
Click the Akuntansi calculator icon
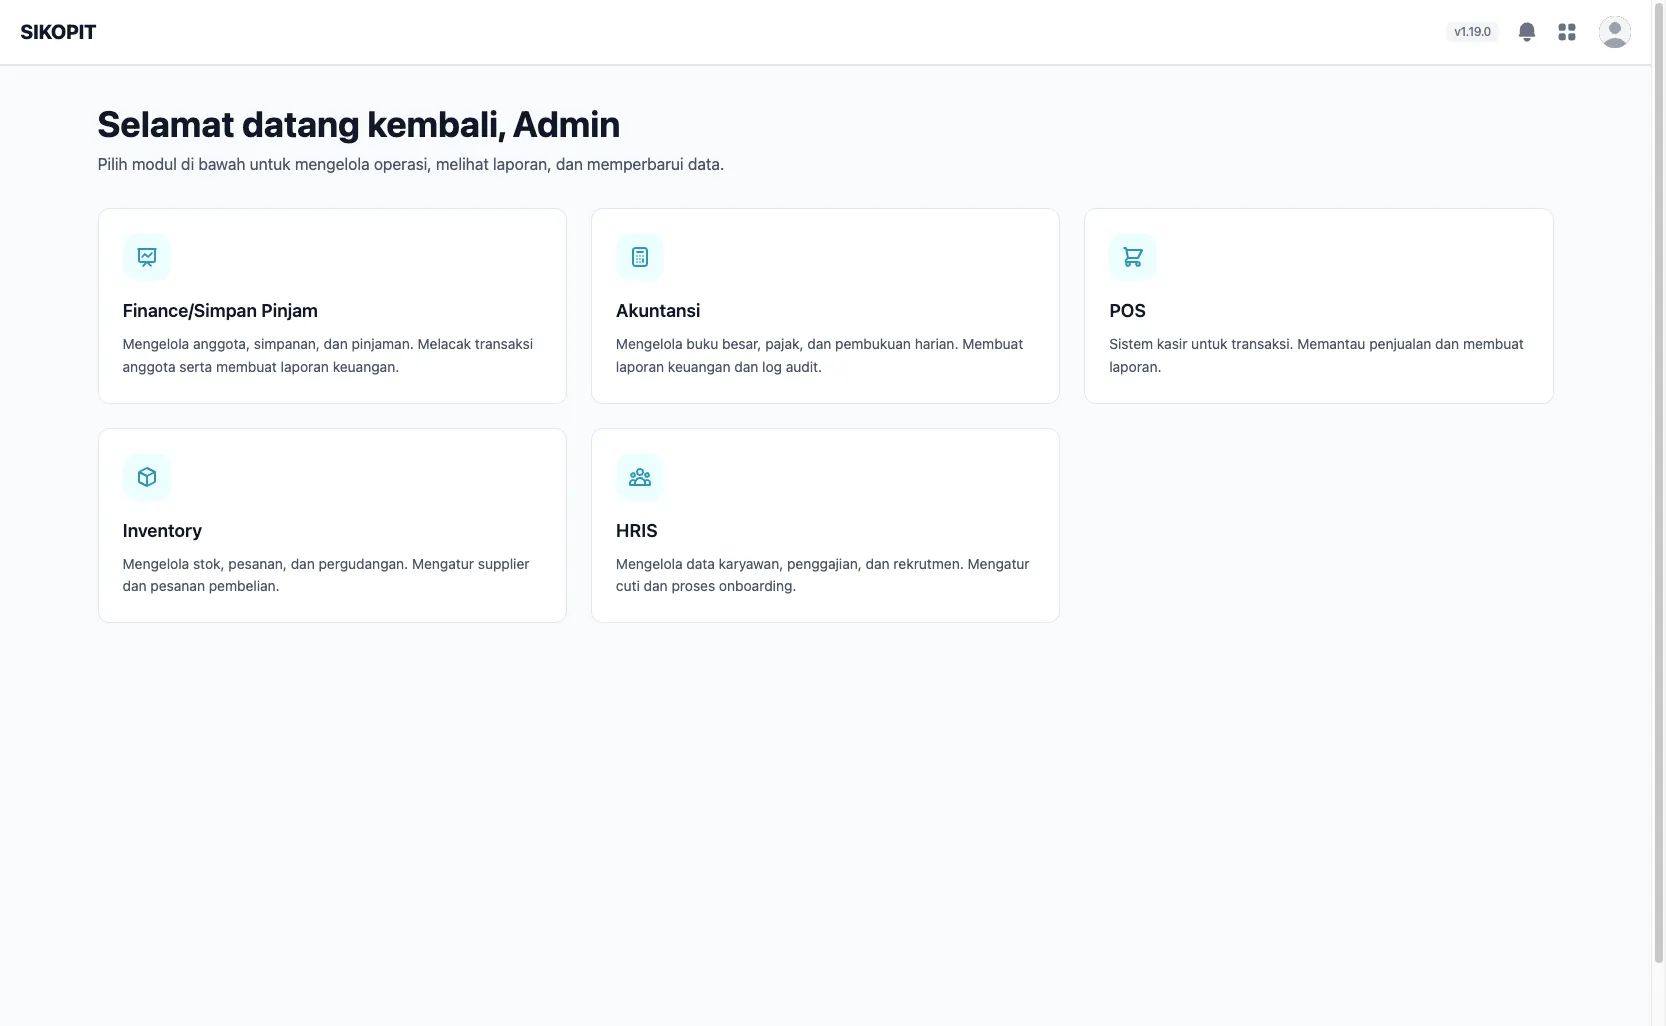pos(640,257)
